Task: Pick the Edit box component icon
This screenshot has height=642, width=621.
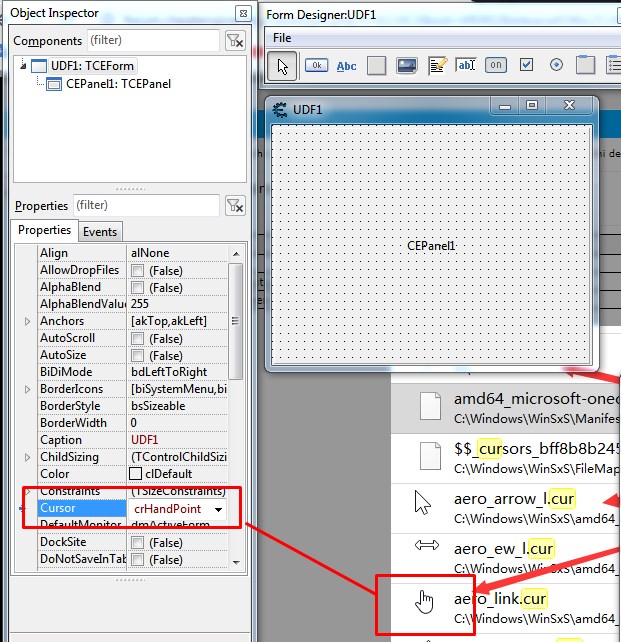Action: point(466,65)
